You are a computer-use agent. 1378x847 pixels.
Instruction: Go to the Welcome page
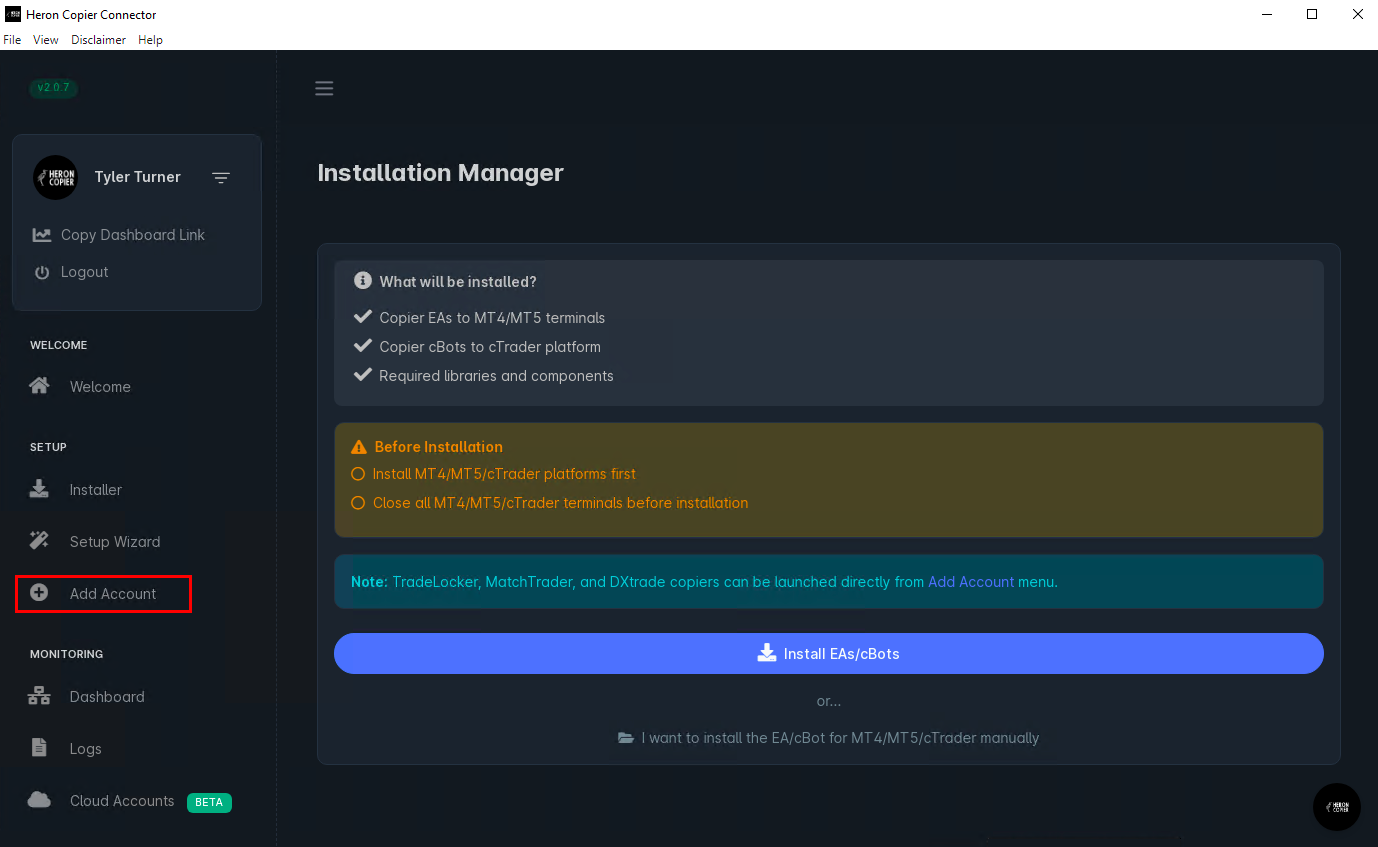(x=100, y=387)
